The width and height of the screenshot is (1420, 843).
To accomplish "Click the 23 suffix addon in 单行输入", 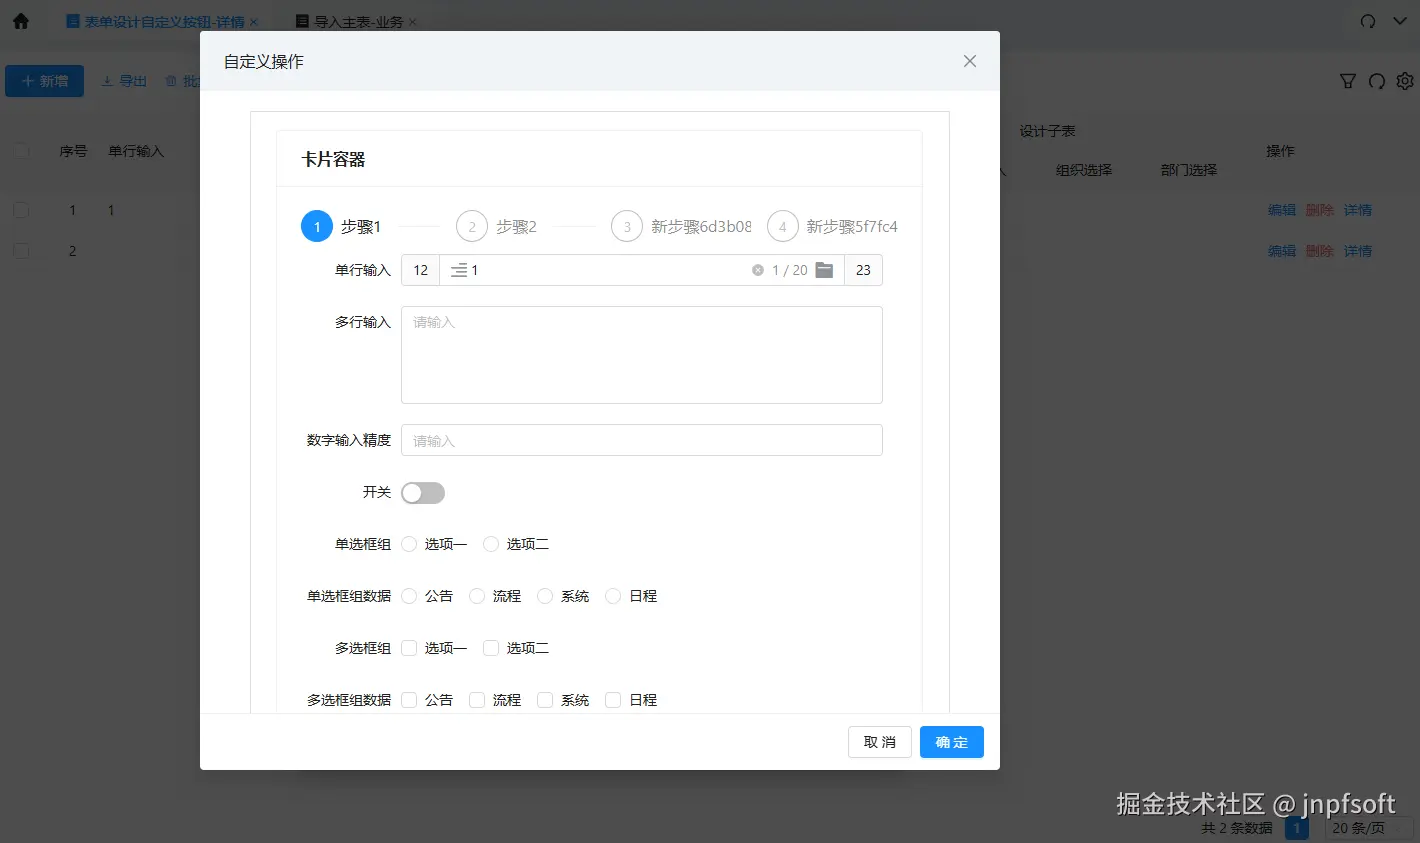I will [863, 270].
